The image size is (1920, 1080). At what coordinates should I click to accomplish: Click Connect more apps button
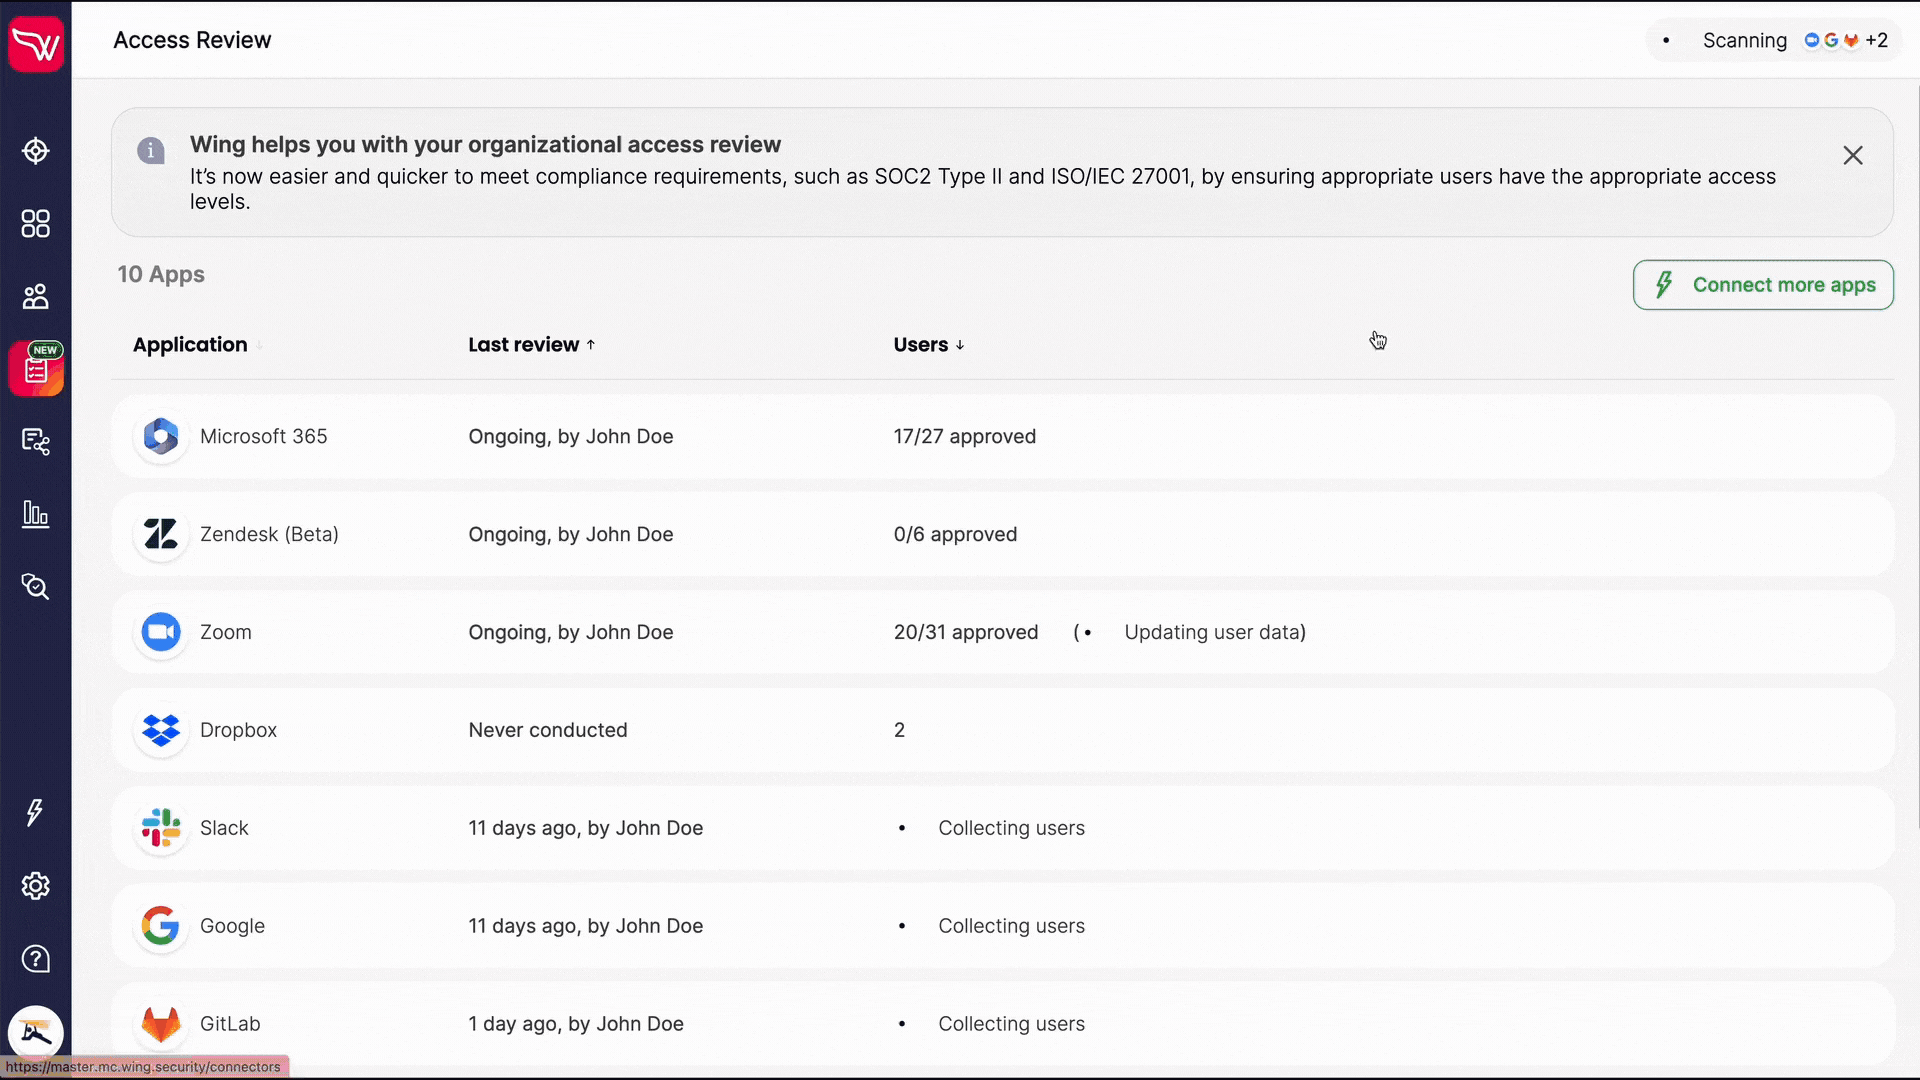[x=1763, y=285]
